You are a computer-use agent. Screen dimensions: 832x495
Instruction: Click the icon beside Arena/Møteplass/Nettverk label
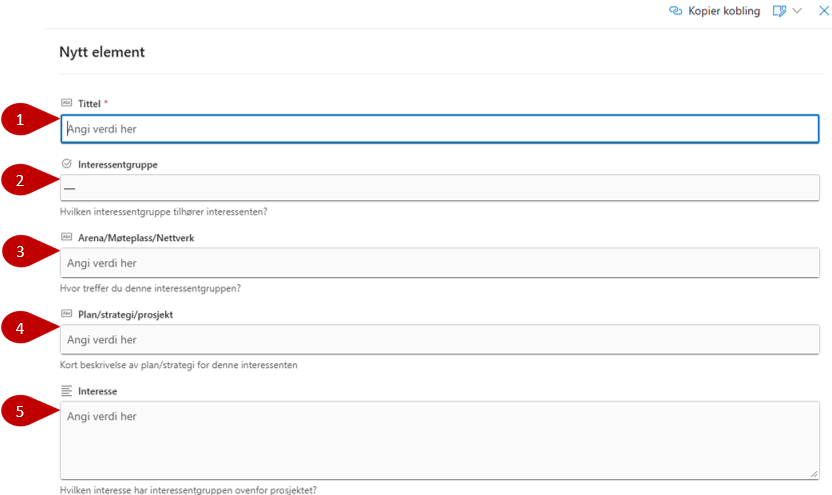click(67, 237)
